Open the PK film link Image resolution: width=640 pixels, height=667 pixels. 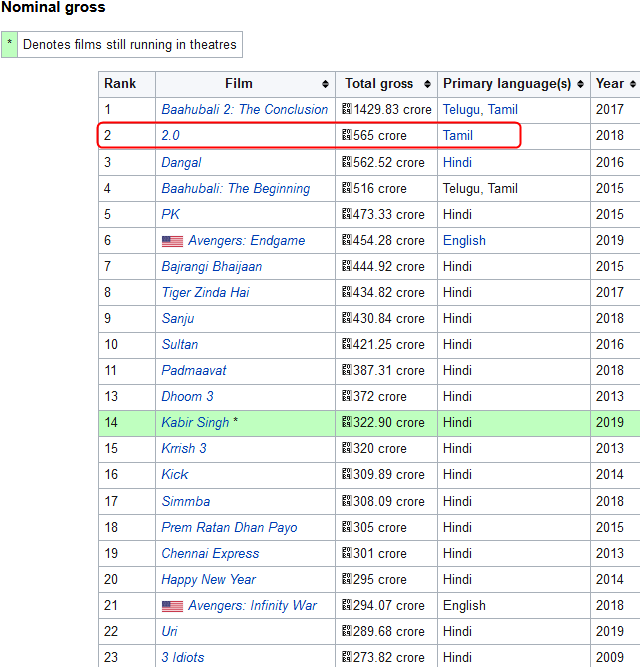tap(171, 214)
